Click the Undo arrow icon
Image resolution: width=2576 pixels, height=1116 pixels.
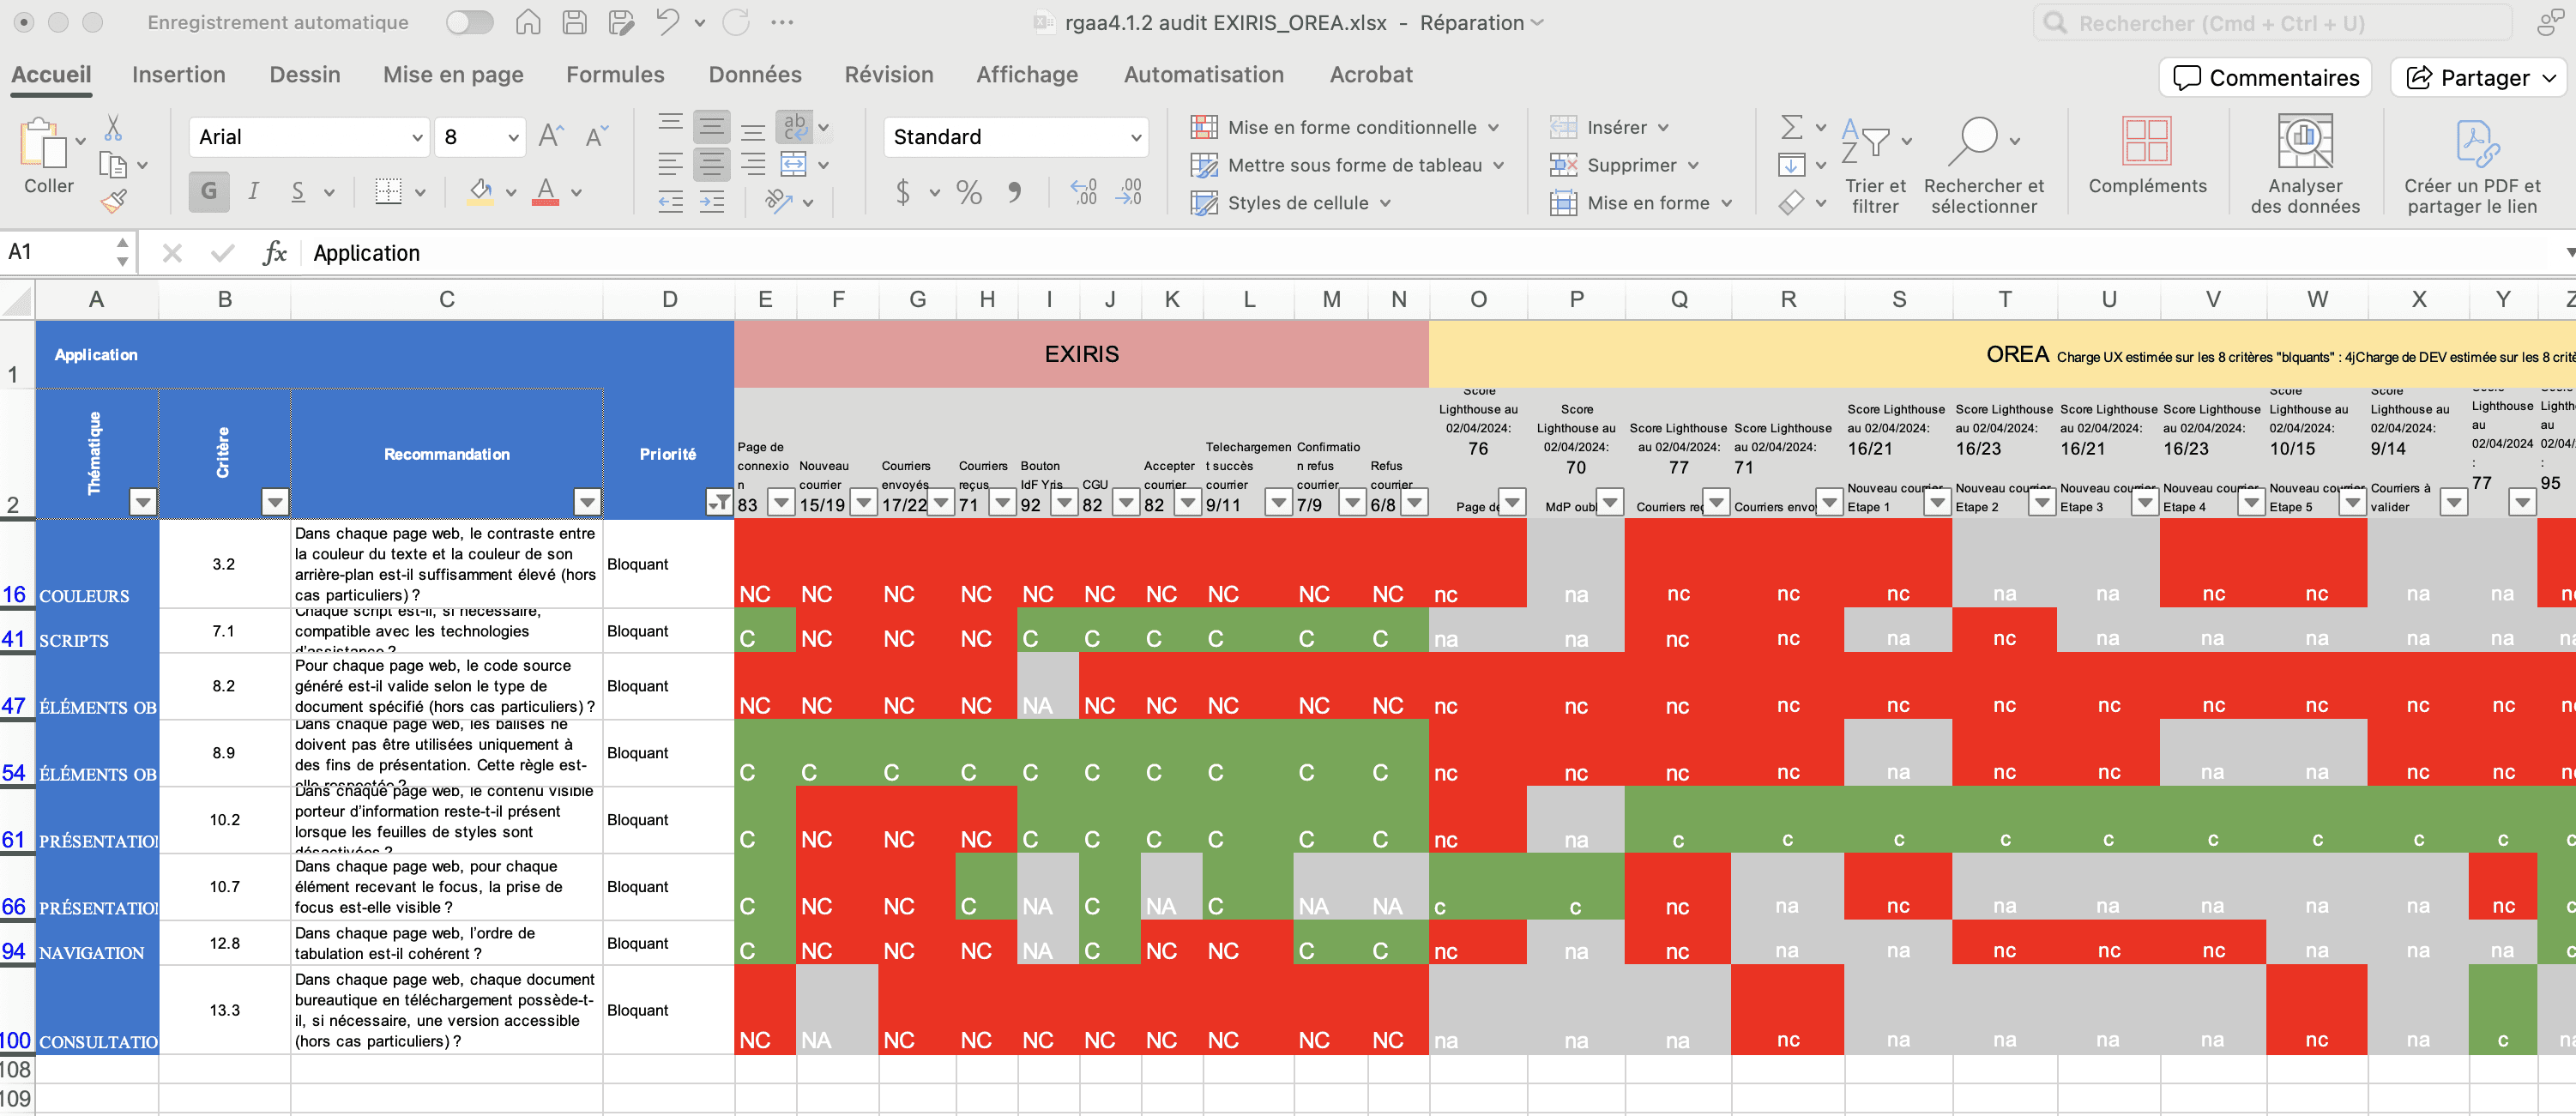point(667,22)
